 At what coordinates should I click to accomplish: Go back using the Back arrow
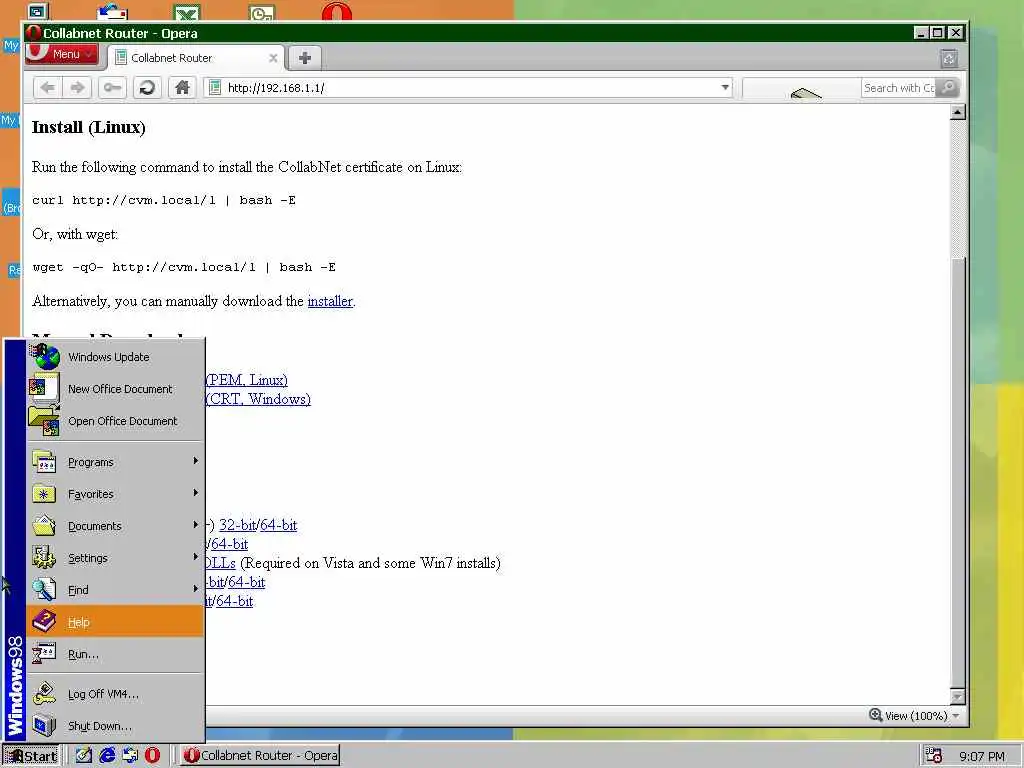pos(48,88)
